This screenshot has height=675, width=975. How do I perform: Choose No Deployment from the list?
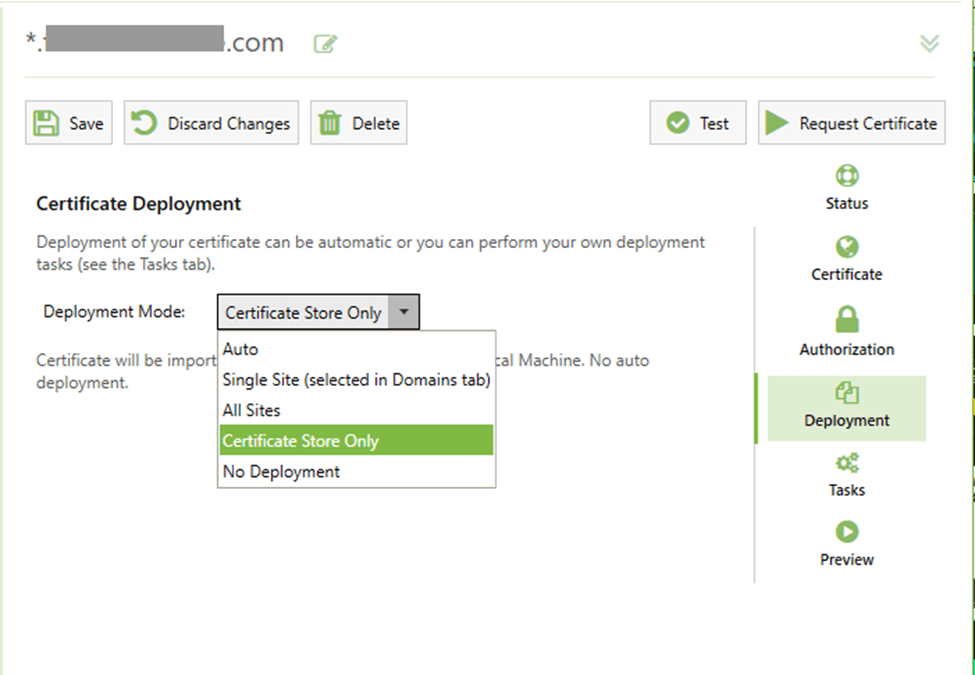tap(281, 471)
